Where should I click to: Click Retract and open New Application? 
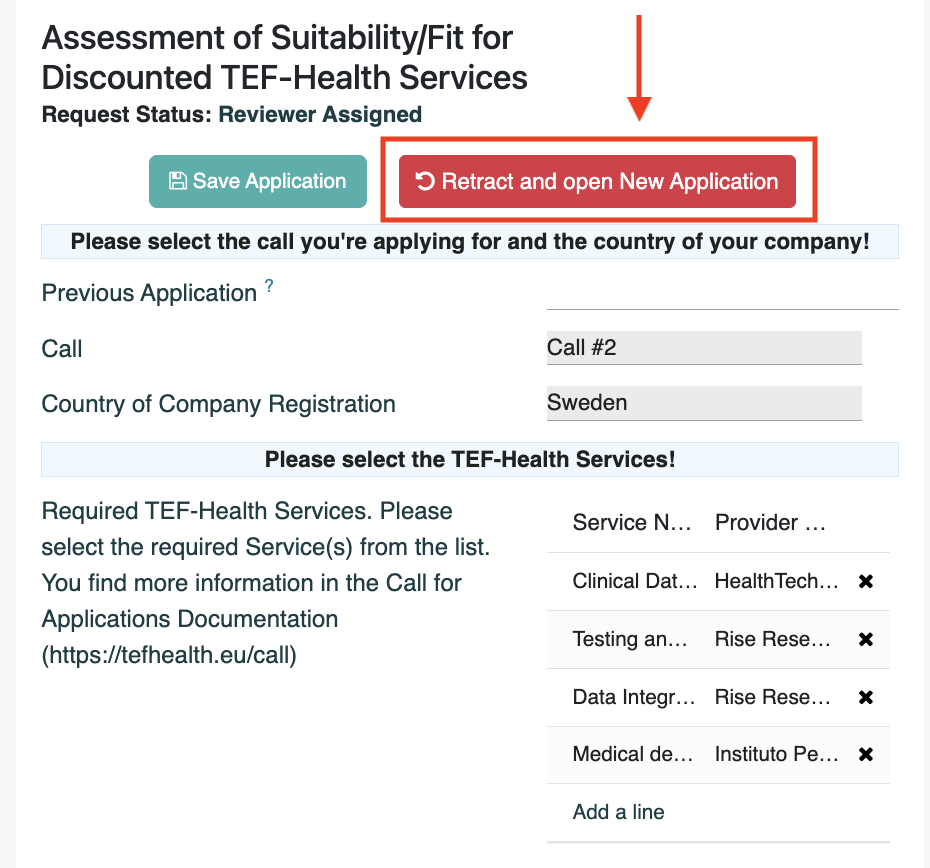click(597, 181)
